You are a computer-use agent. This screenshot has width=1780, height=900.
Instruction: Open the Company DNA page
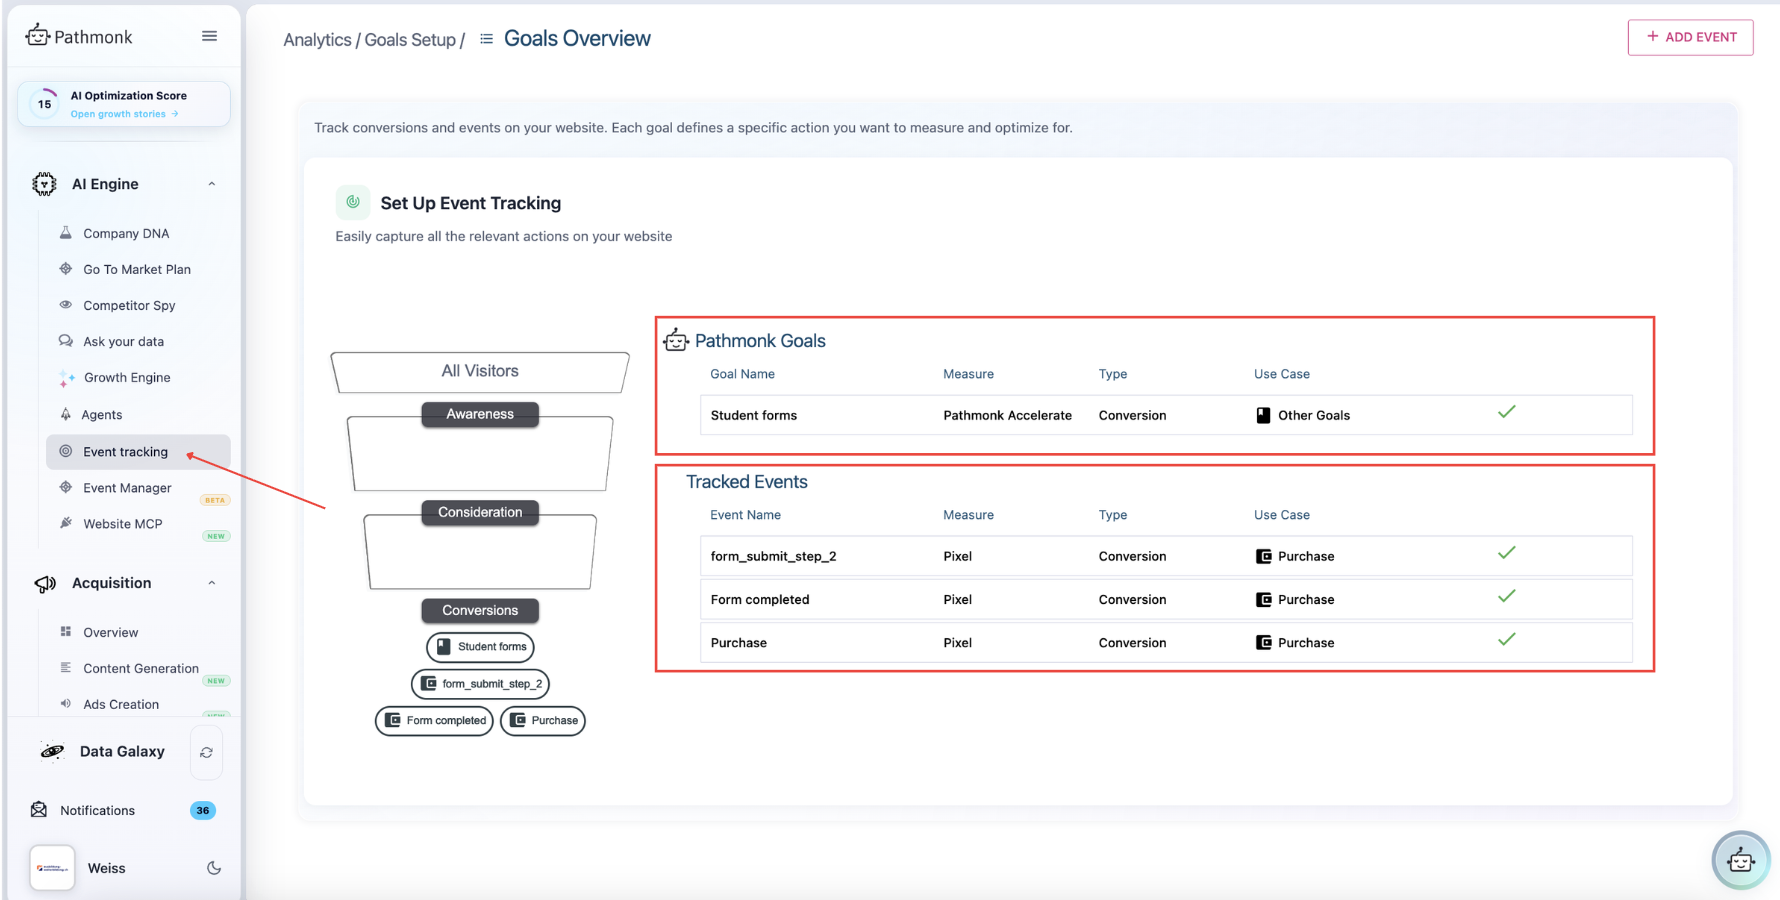tap(126, 233)
